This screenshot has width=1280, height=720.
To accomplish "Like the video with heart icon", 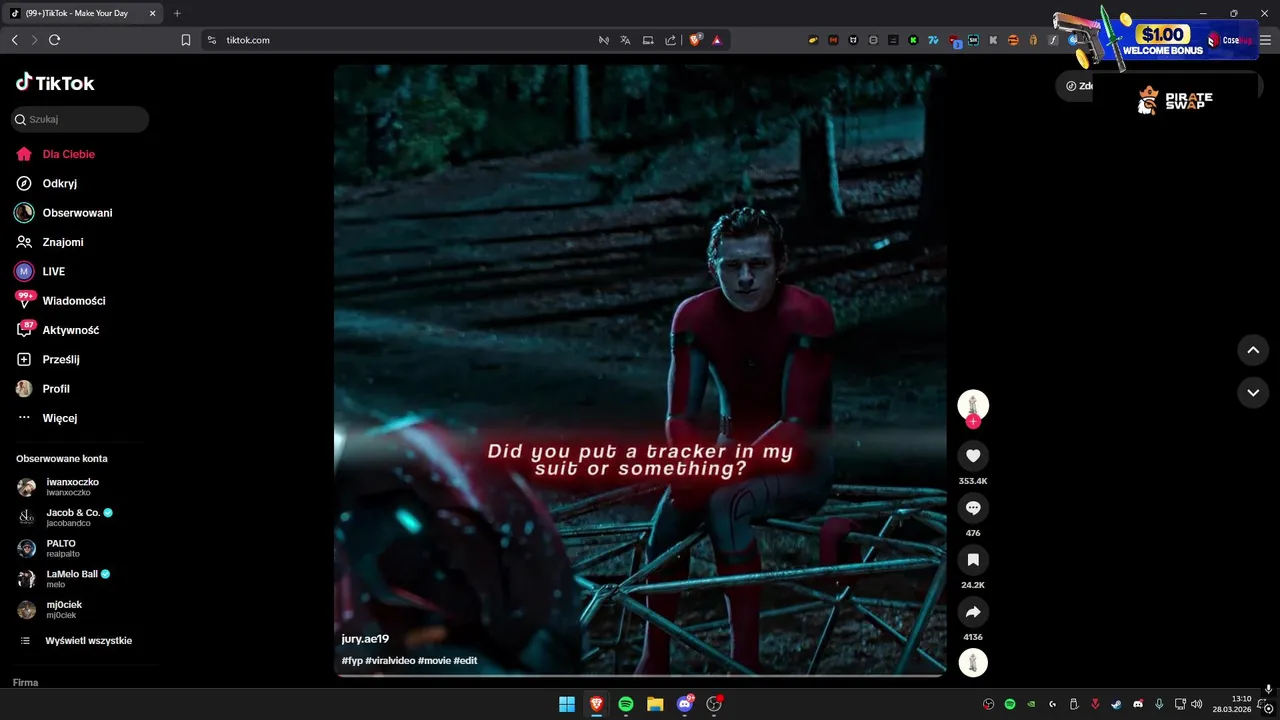I will [x=973, y=456].
